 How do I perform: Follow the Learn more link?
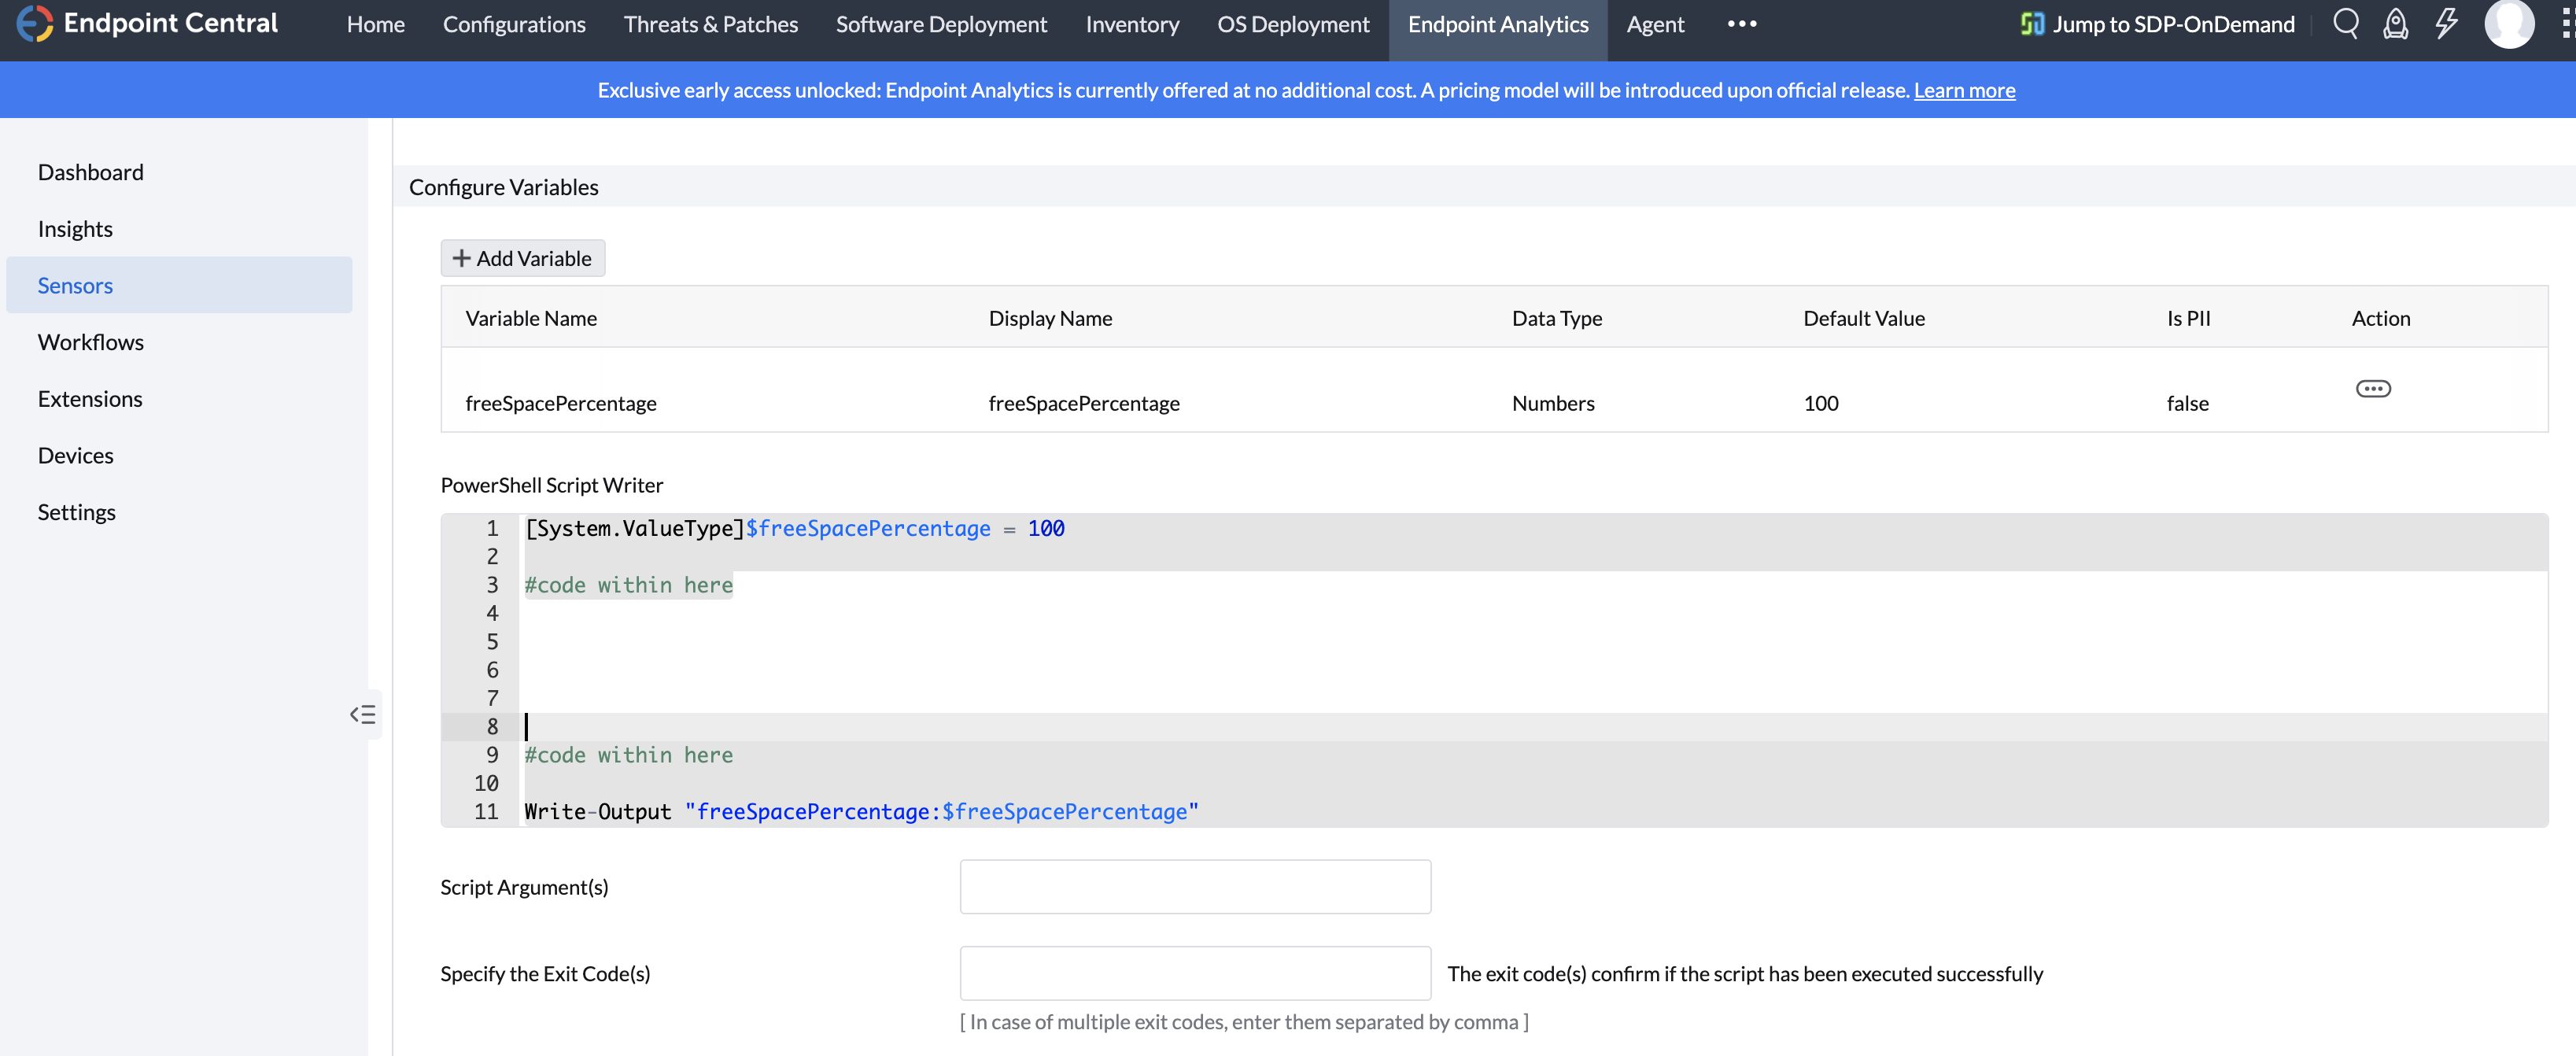coord(1964,90)
